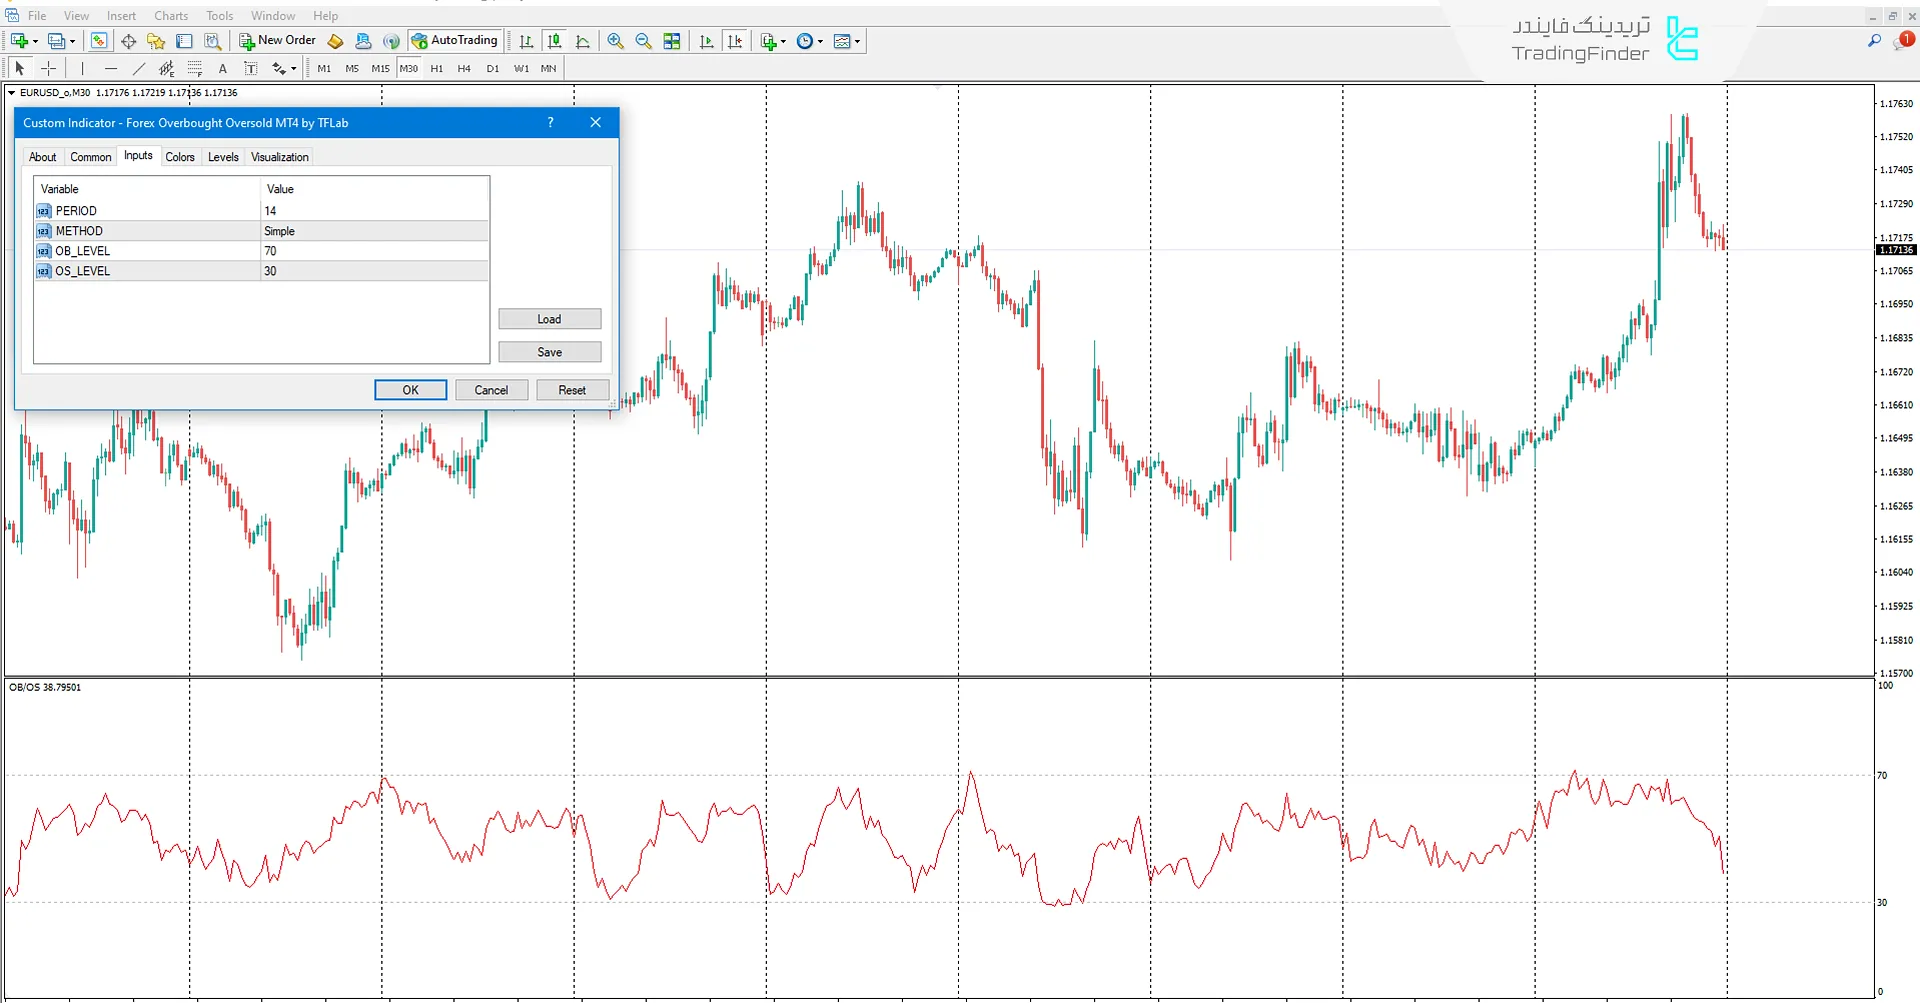
Task: Open the METHOD value dropdown showing Simple
Action: 374,230
